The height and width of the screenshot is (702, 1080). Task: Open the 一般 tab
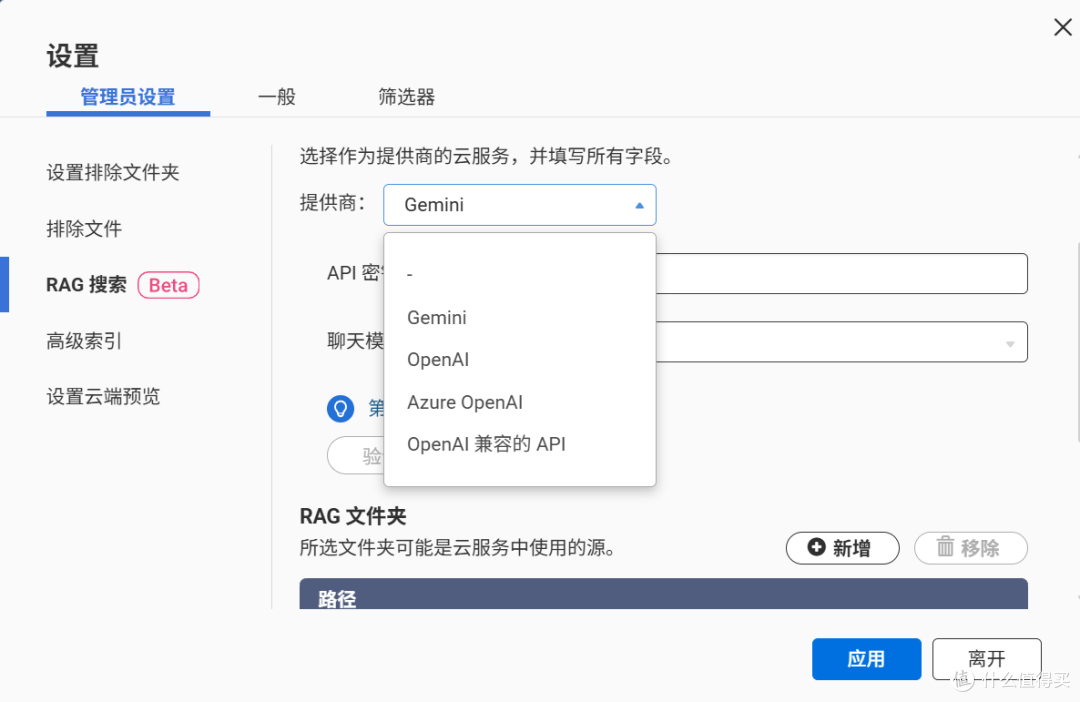pos(277,97)
